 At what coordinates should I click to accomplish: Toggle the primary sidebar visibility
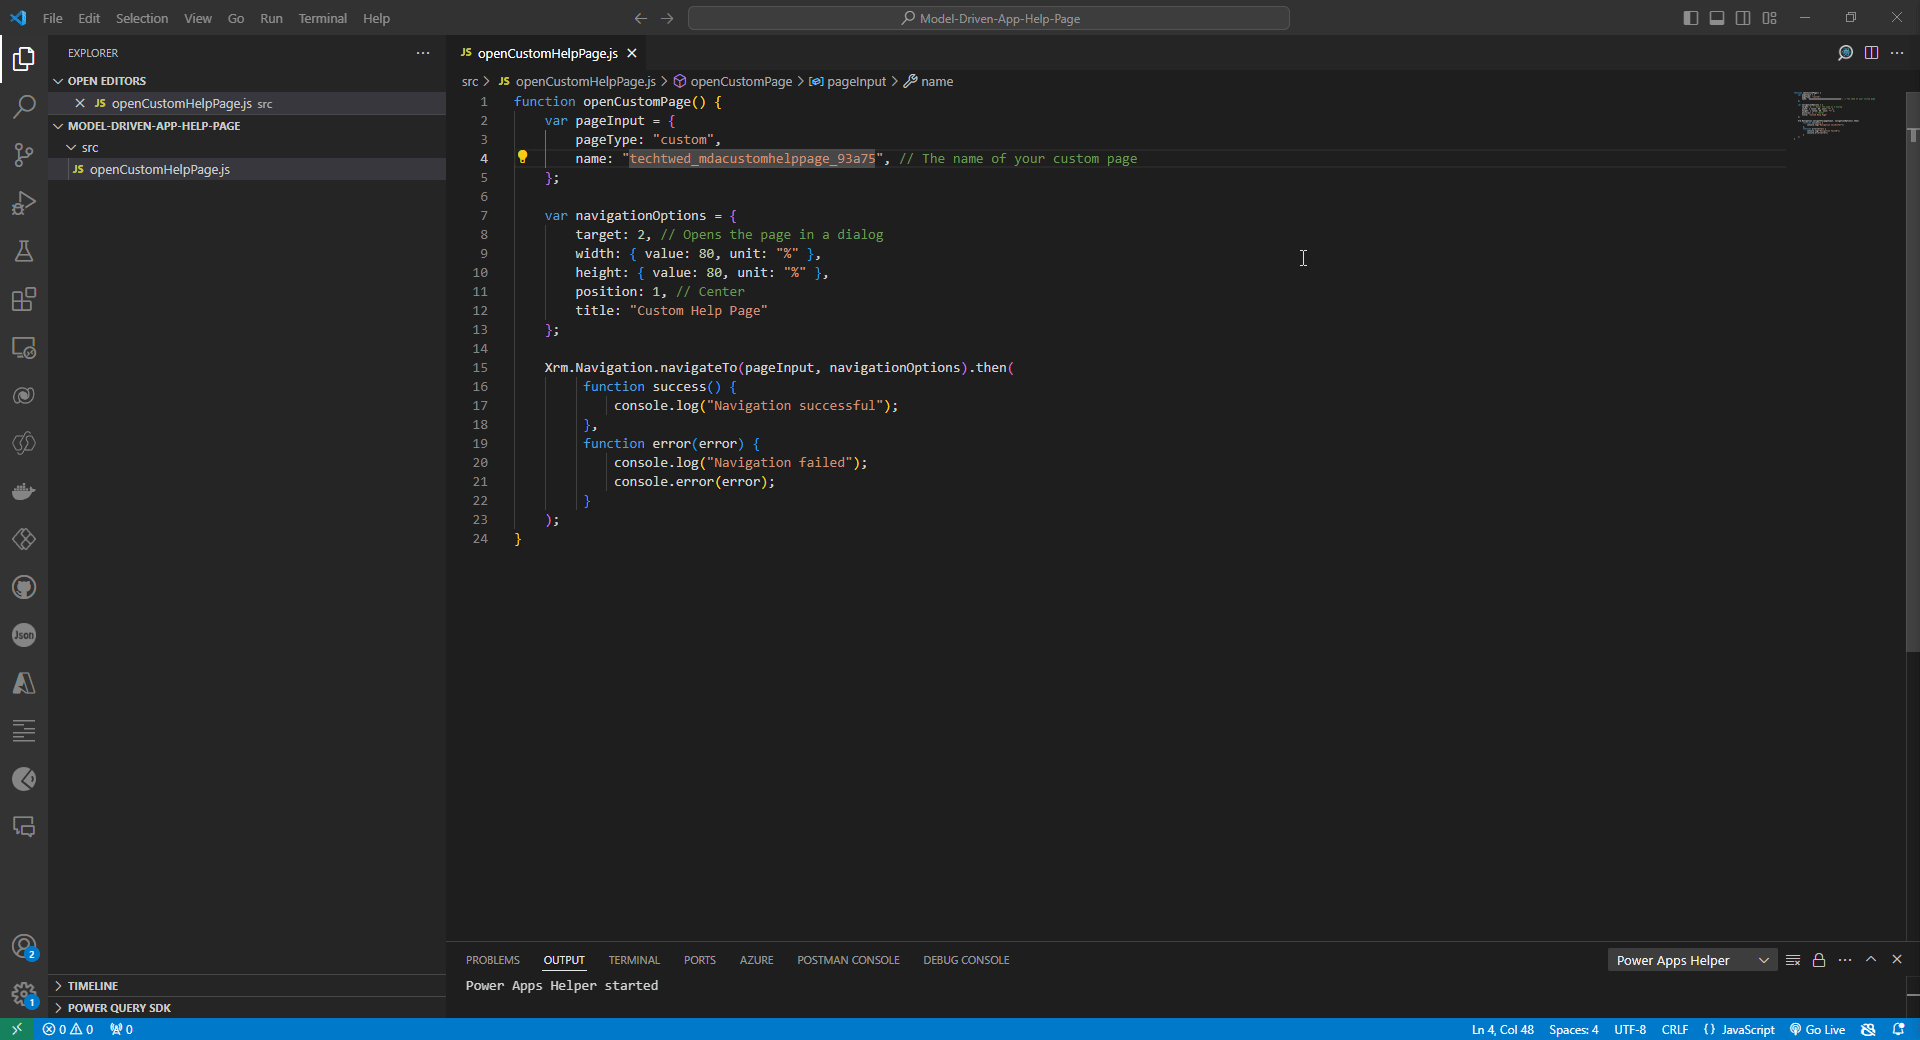[x=1691, y=17]
